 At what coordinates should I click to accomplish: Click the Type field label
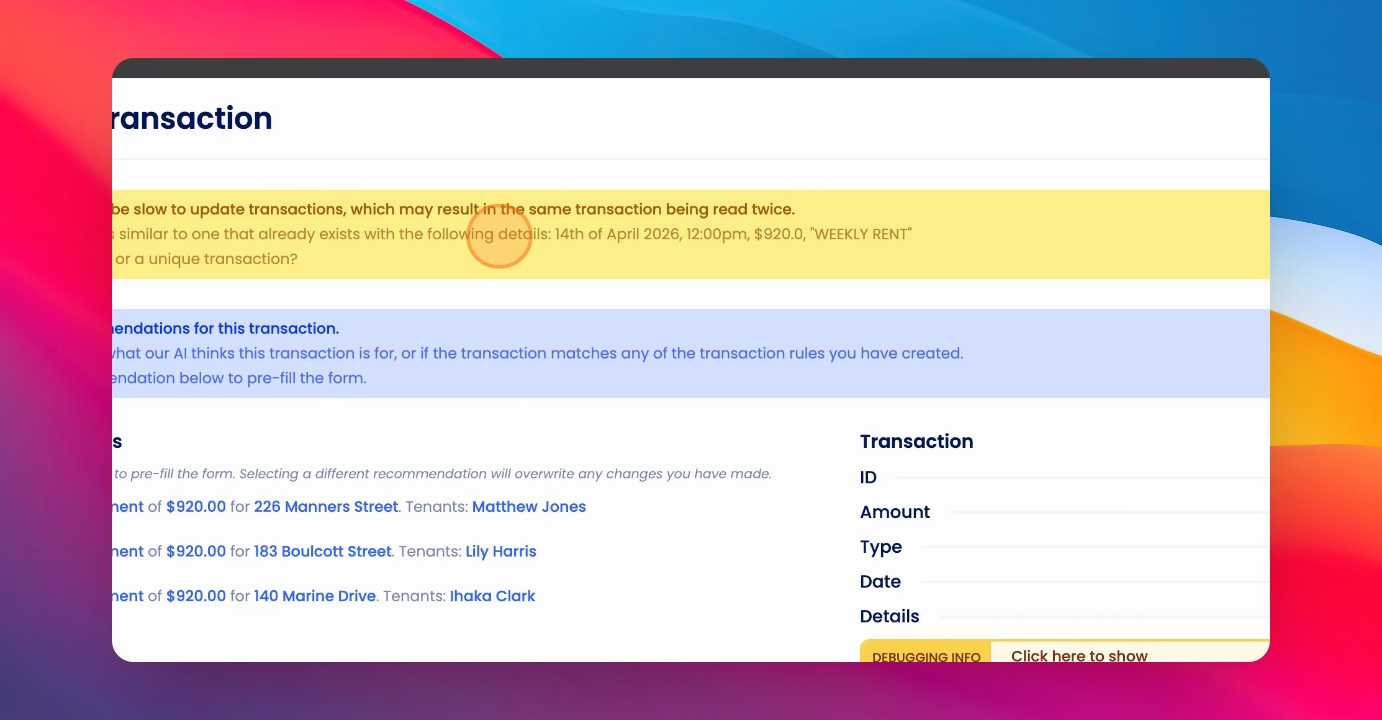pos(881,547)
